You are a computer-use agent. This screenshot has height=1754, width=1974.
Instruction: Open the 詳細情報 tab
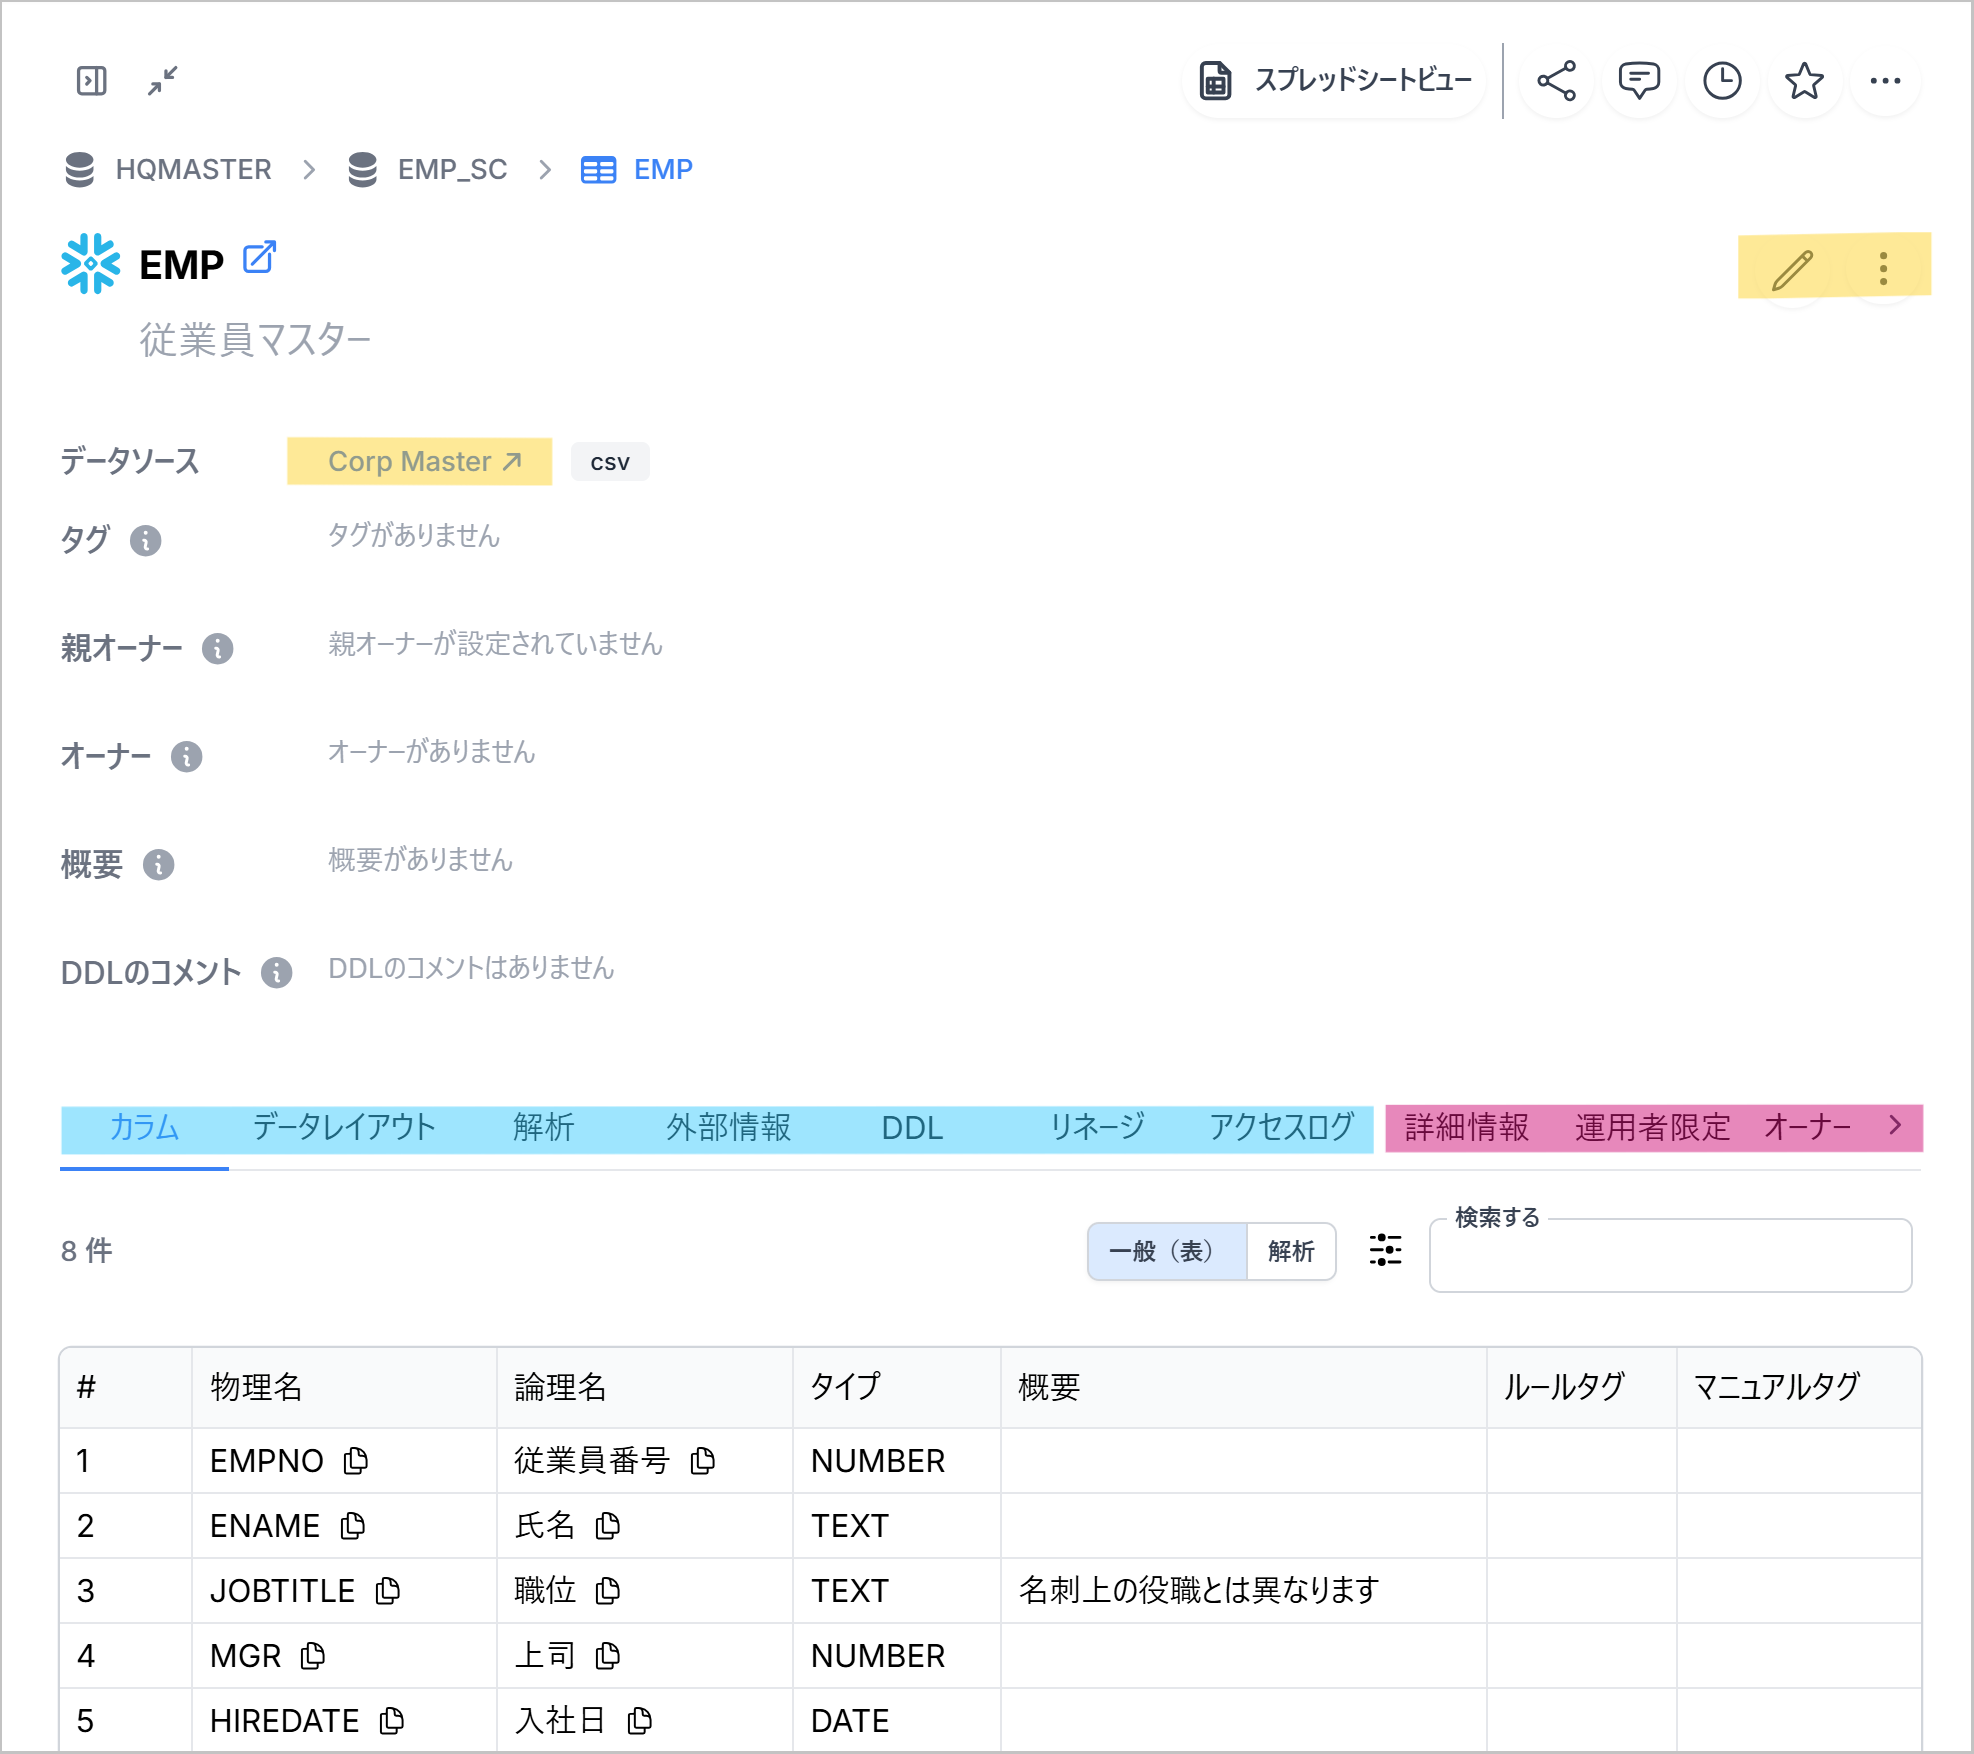pos(1467,1129)
